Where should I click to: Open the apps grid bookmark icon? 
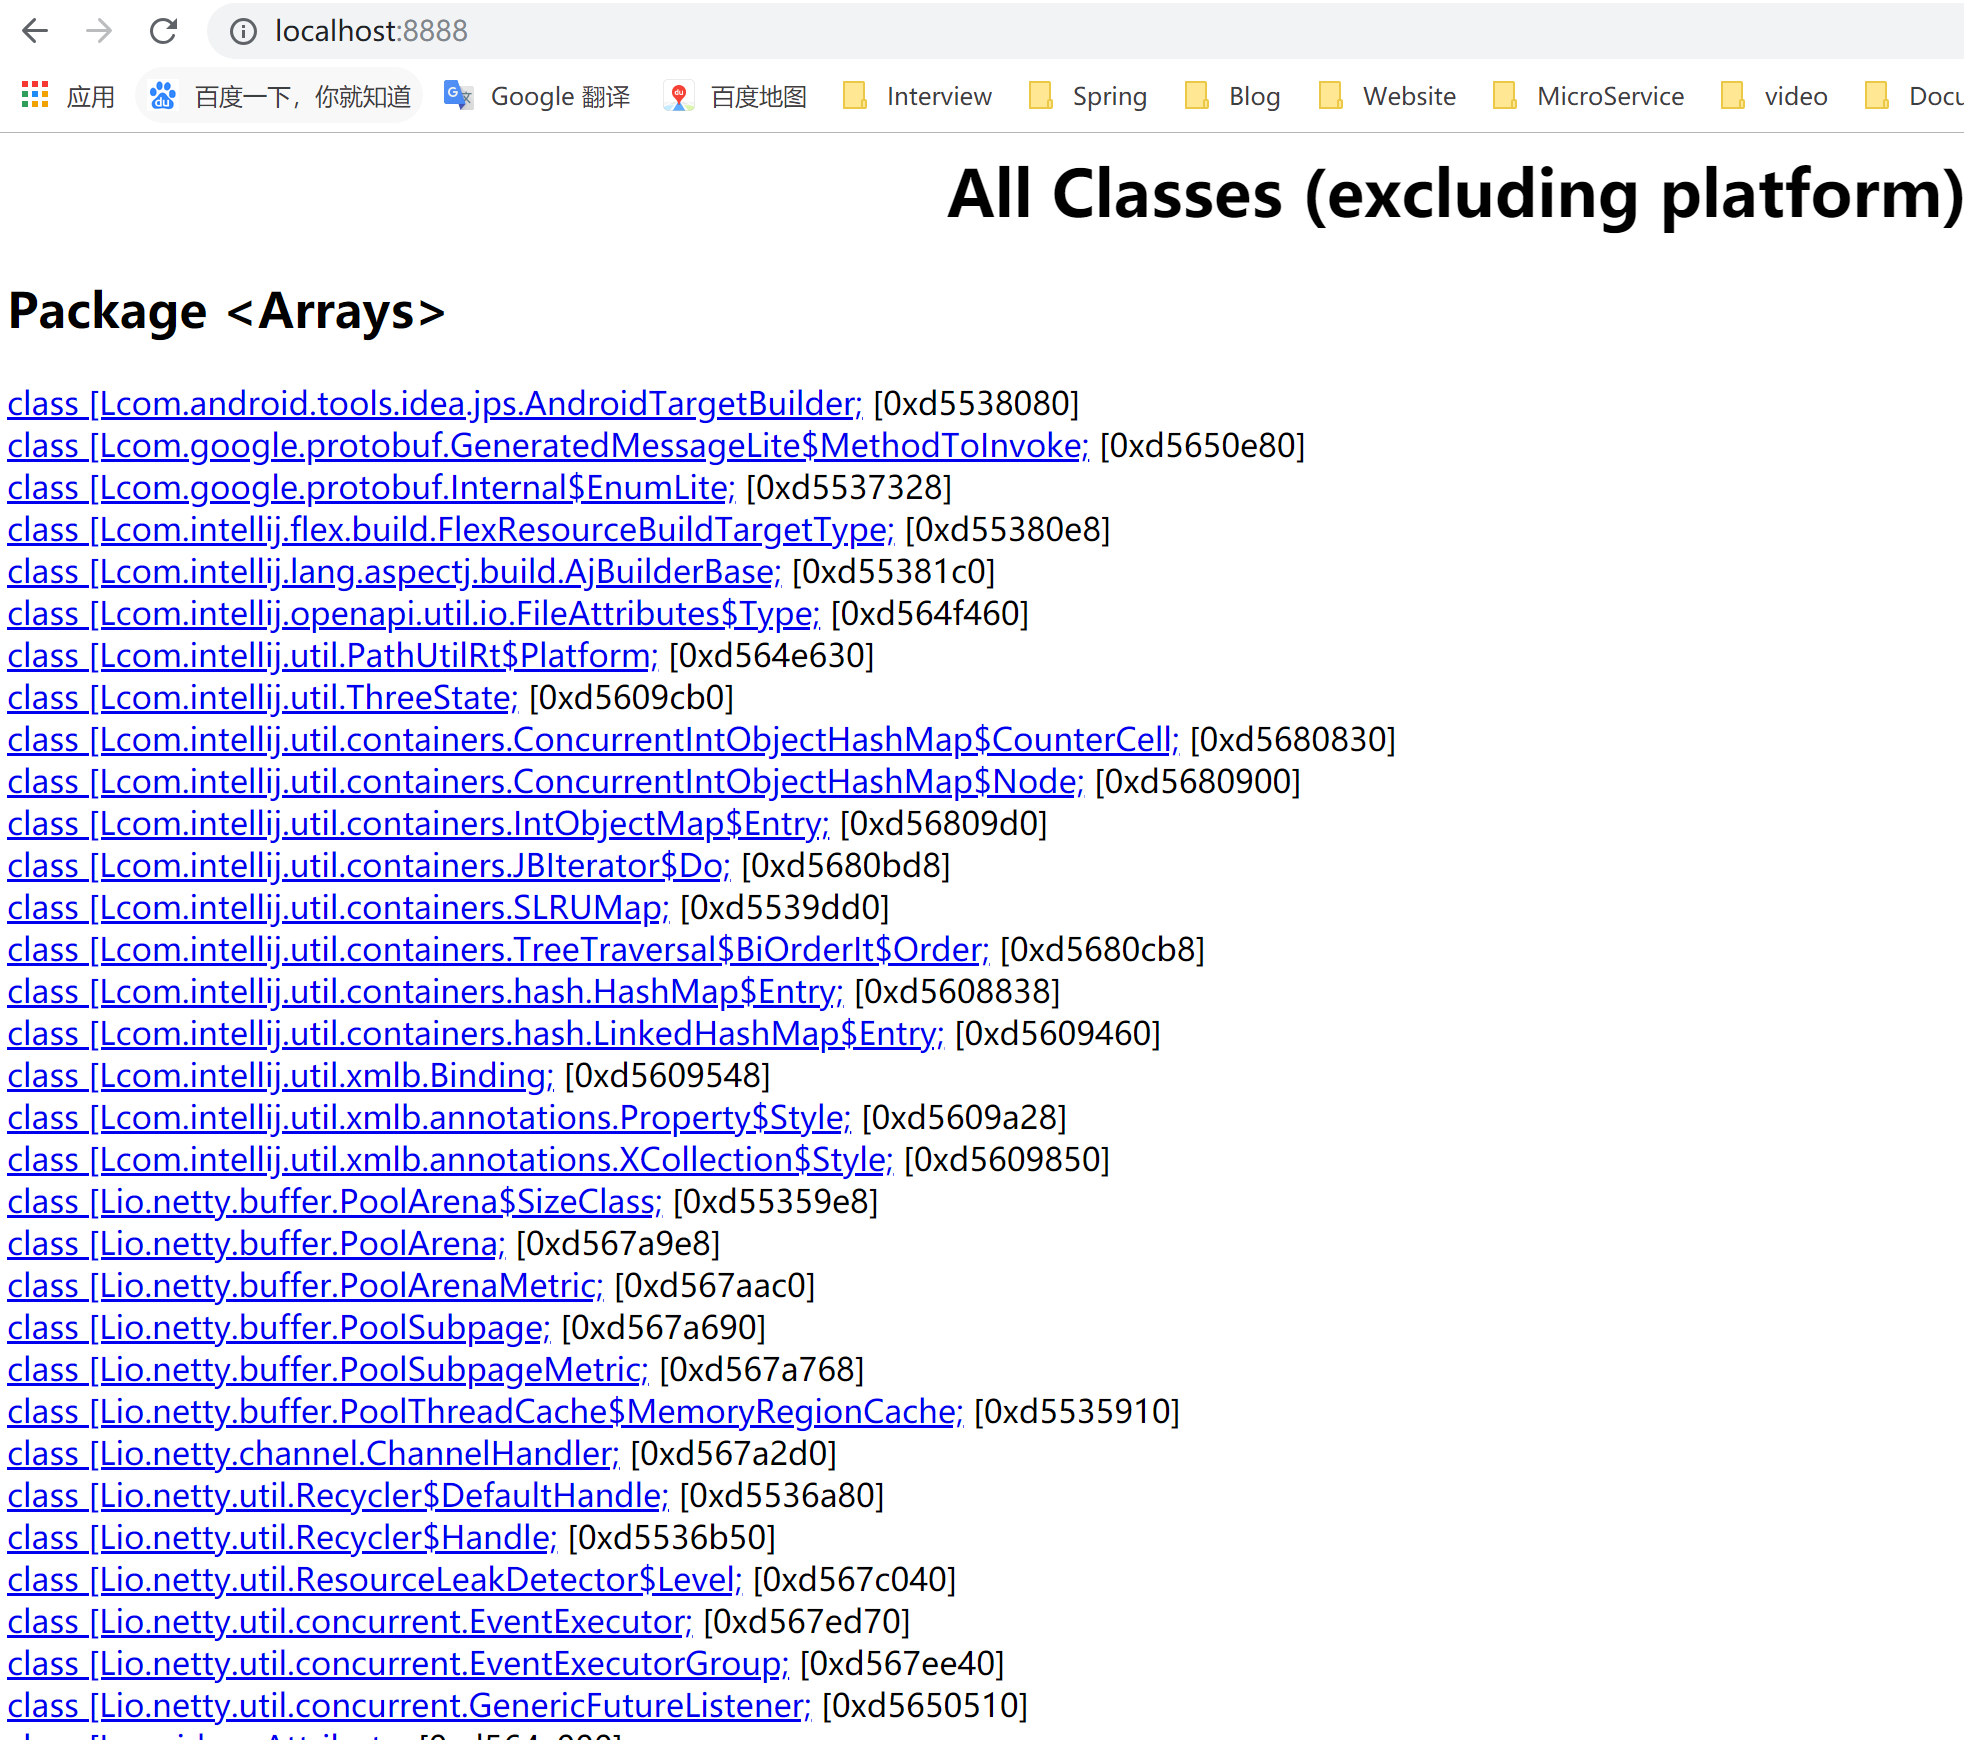click(x=35, y=96)
